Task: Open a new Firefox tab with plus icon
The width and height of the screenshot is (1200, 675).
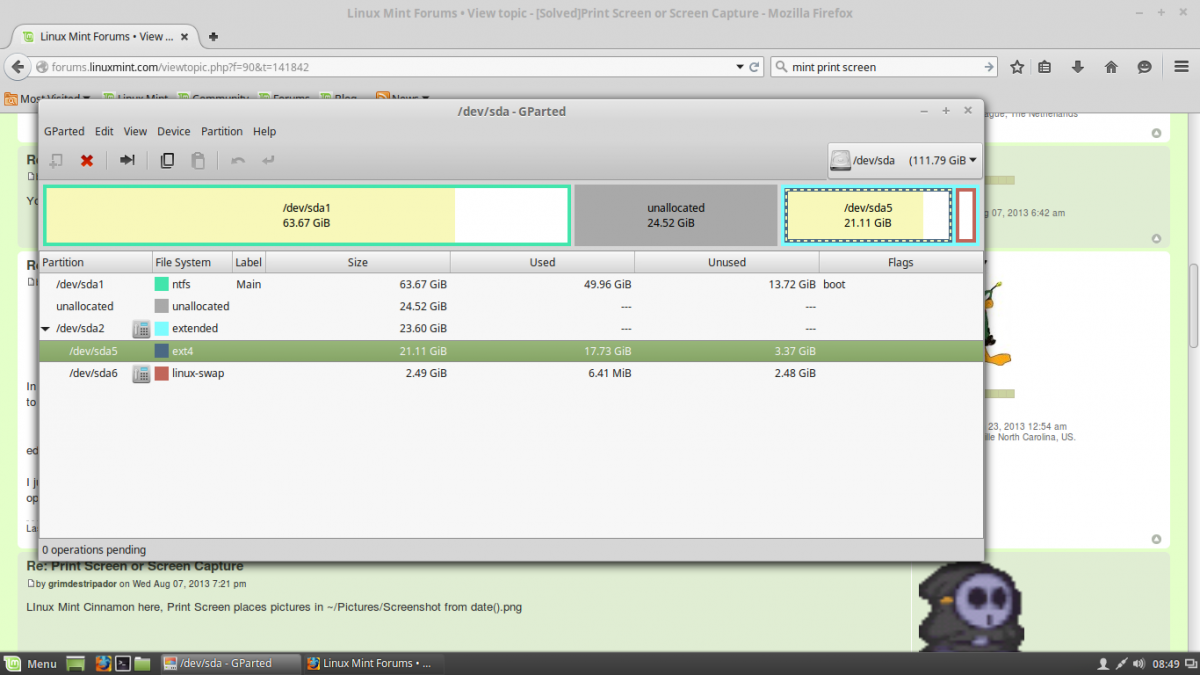Action: (214, 36)
